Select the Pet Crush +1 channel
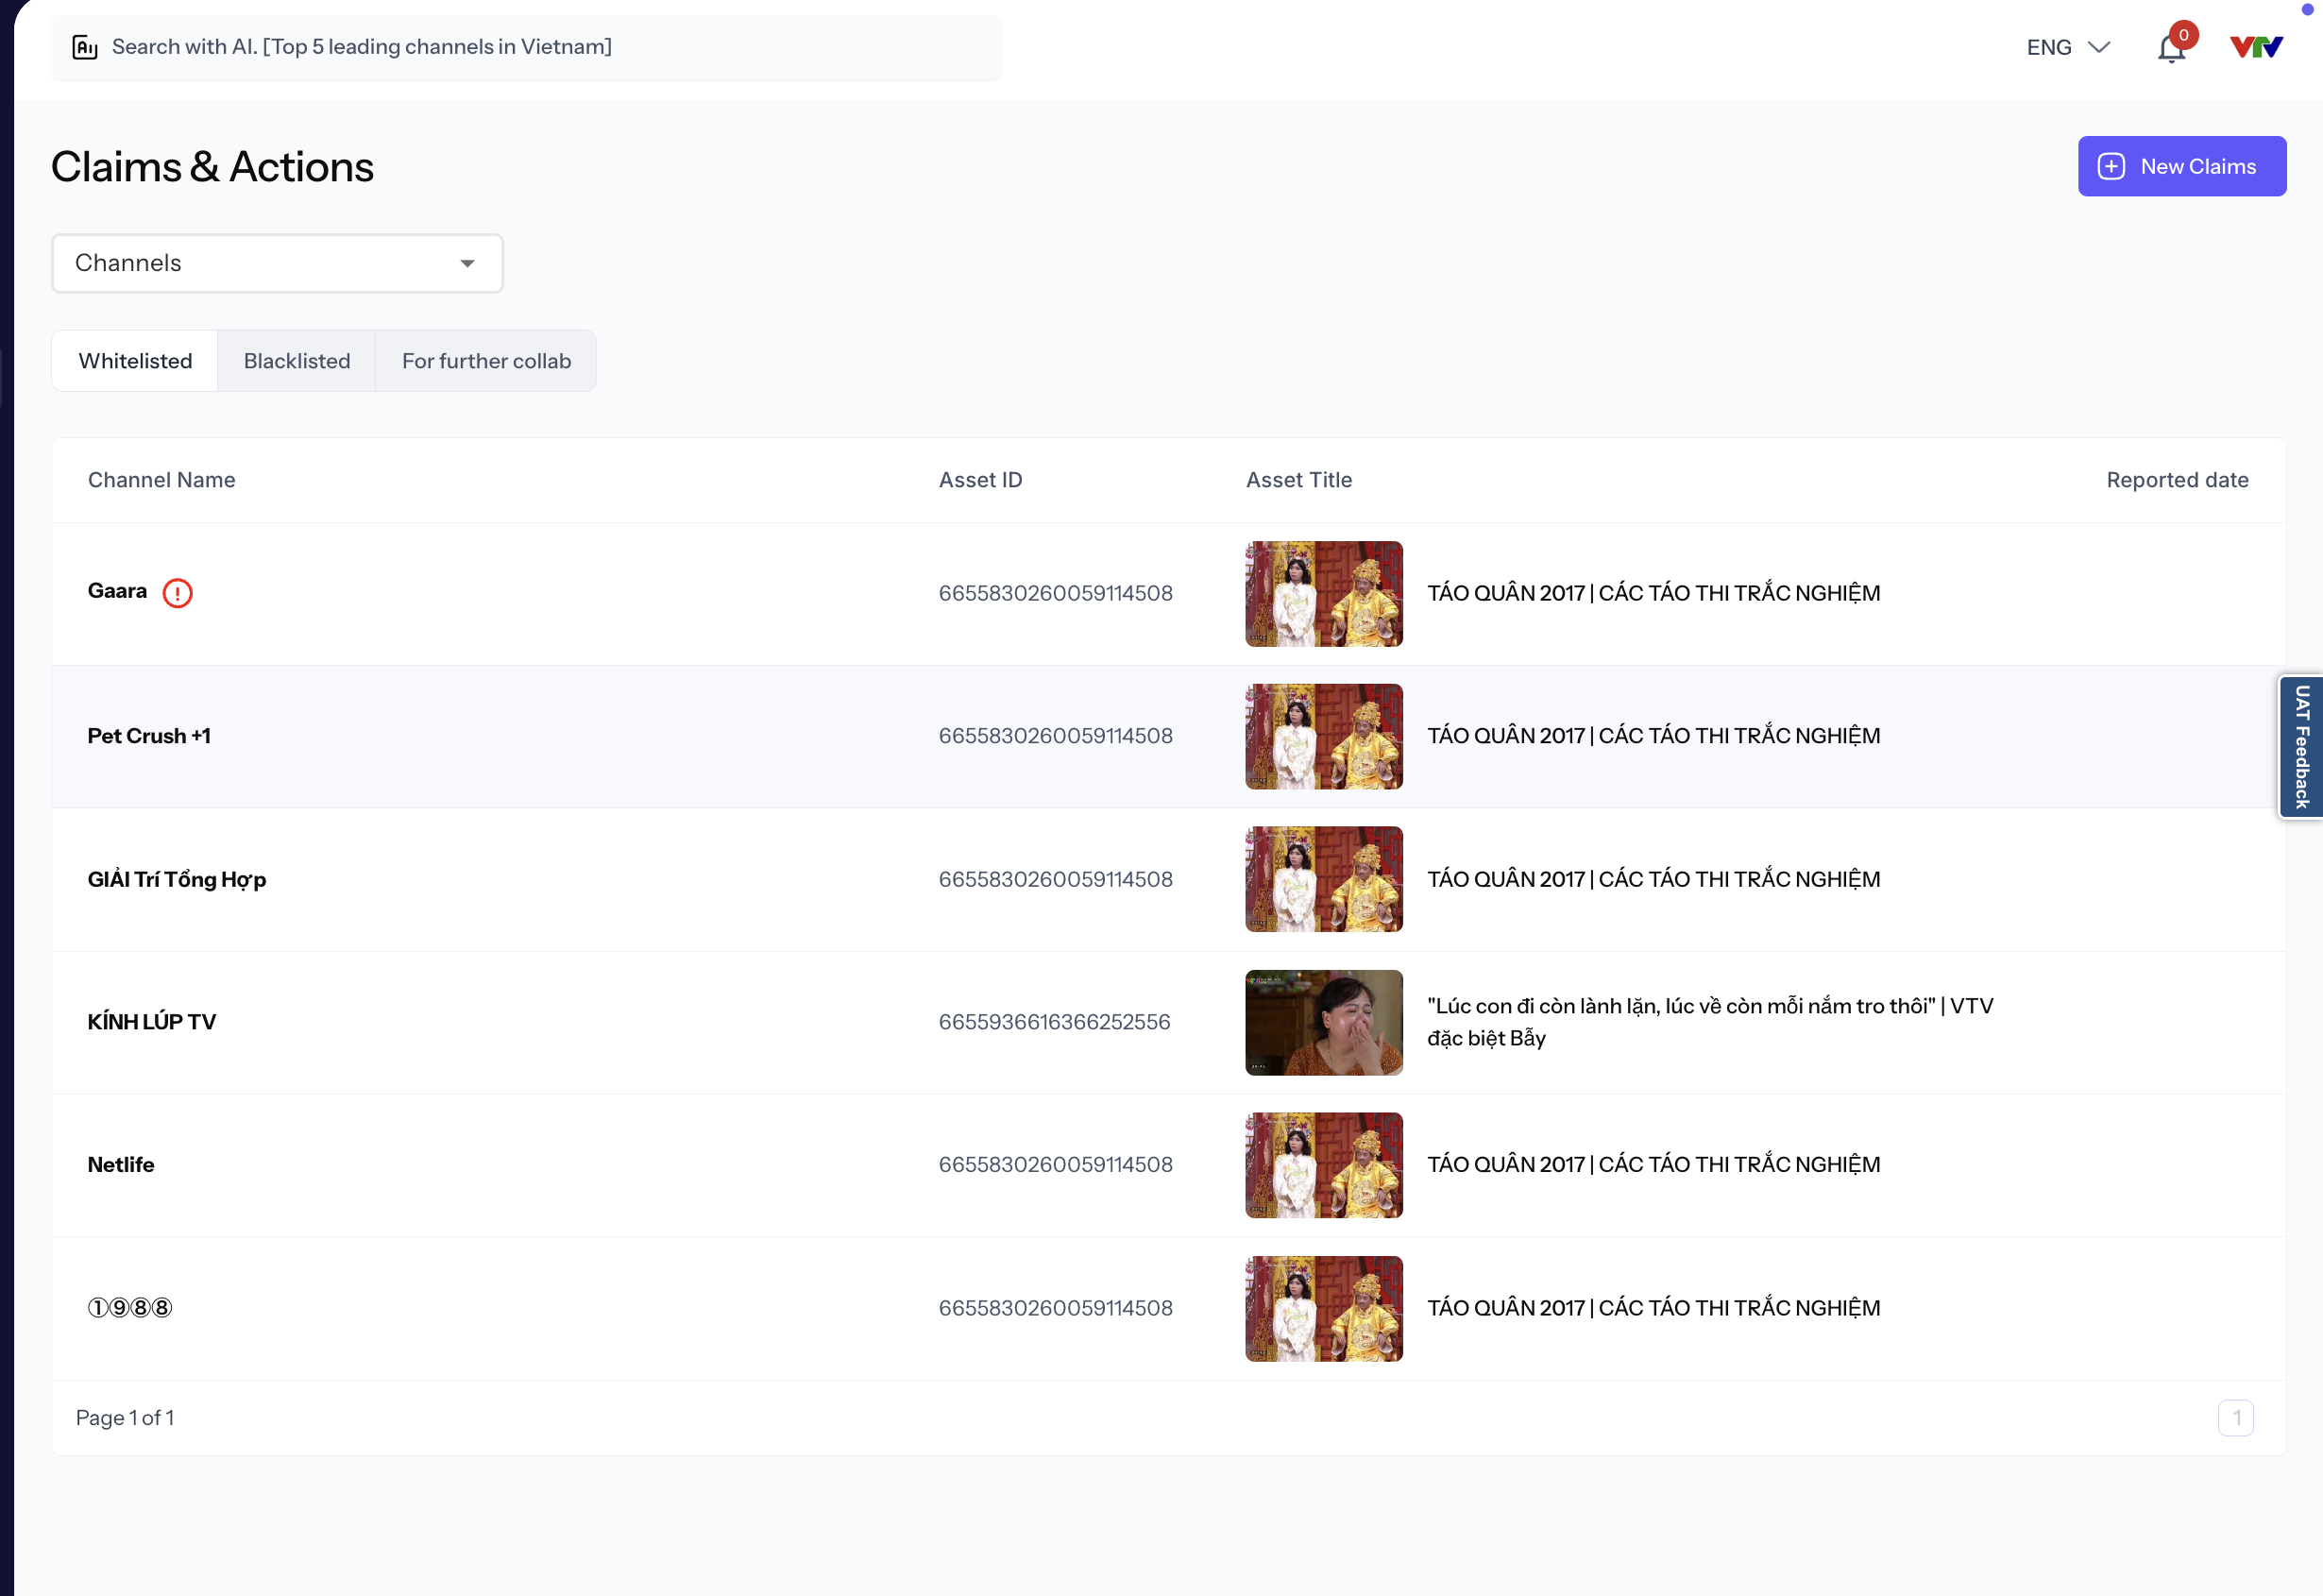2323x1596 pixels. [149, 736]
